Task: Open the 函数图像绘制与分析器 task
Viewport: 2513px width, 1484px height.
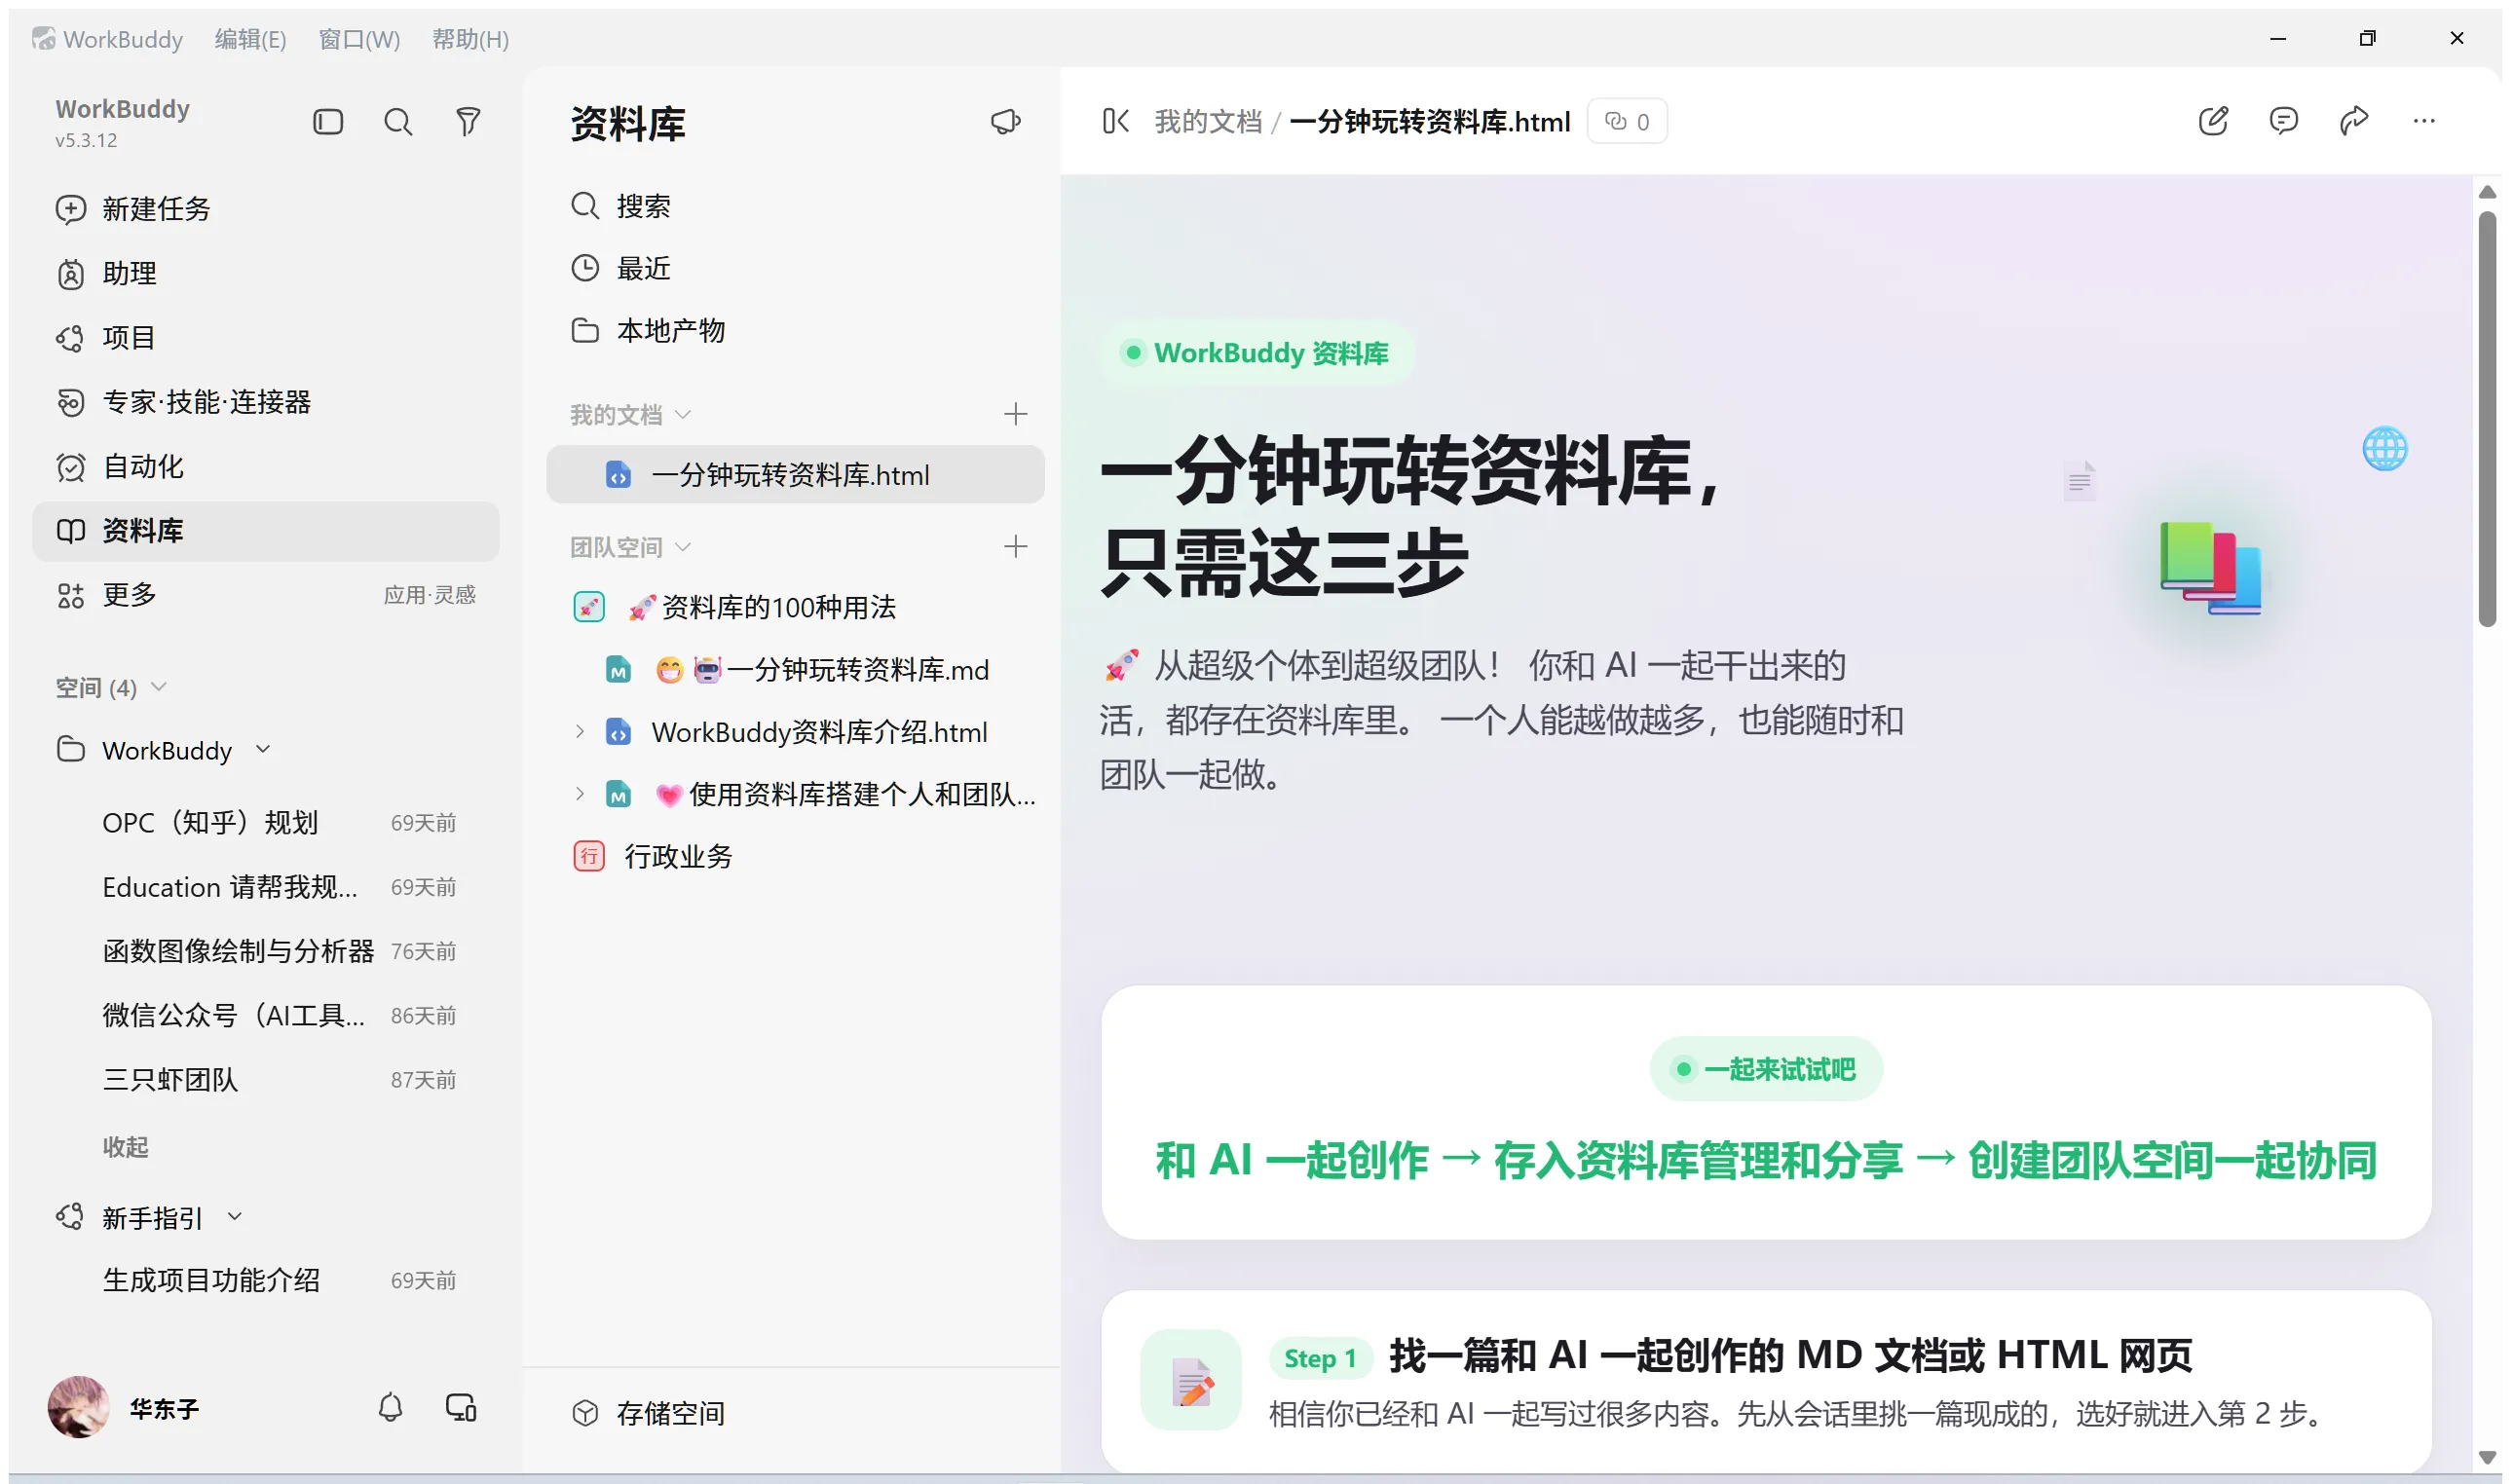Action: pyautogui.click(x=265, y=951)
